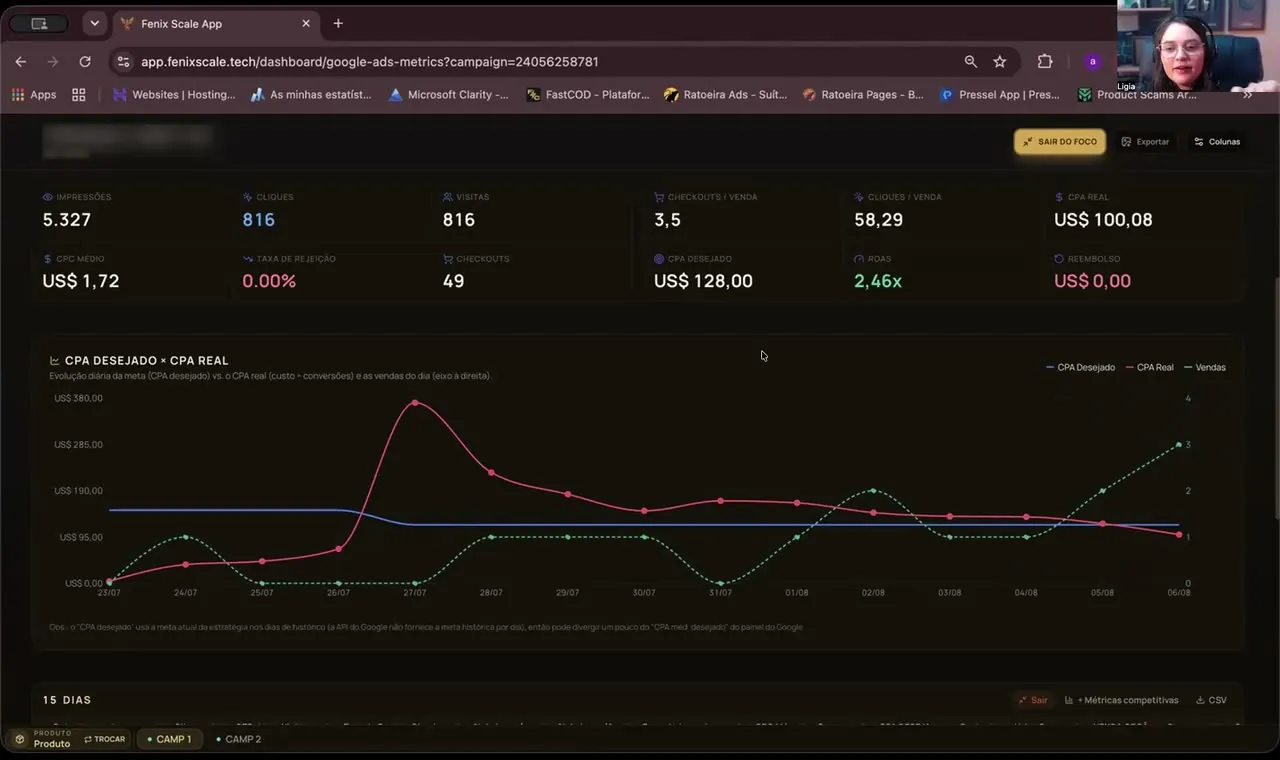Open Métricas competitivas option
This screenshot has height=760, width=1280.
(x=1121, y=700)
